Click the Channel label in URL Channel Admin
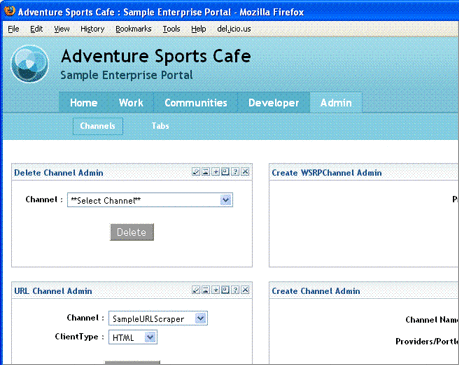 tap(86, 318)
